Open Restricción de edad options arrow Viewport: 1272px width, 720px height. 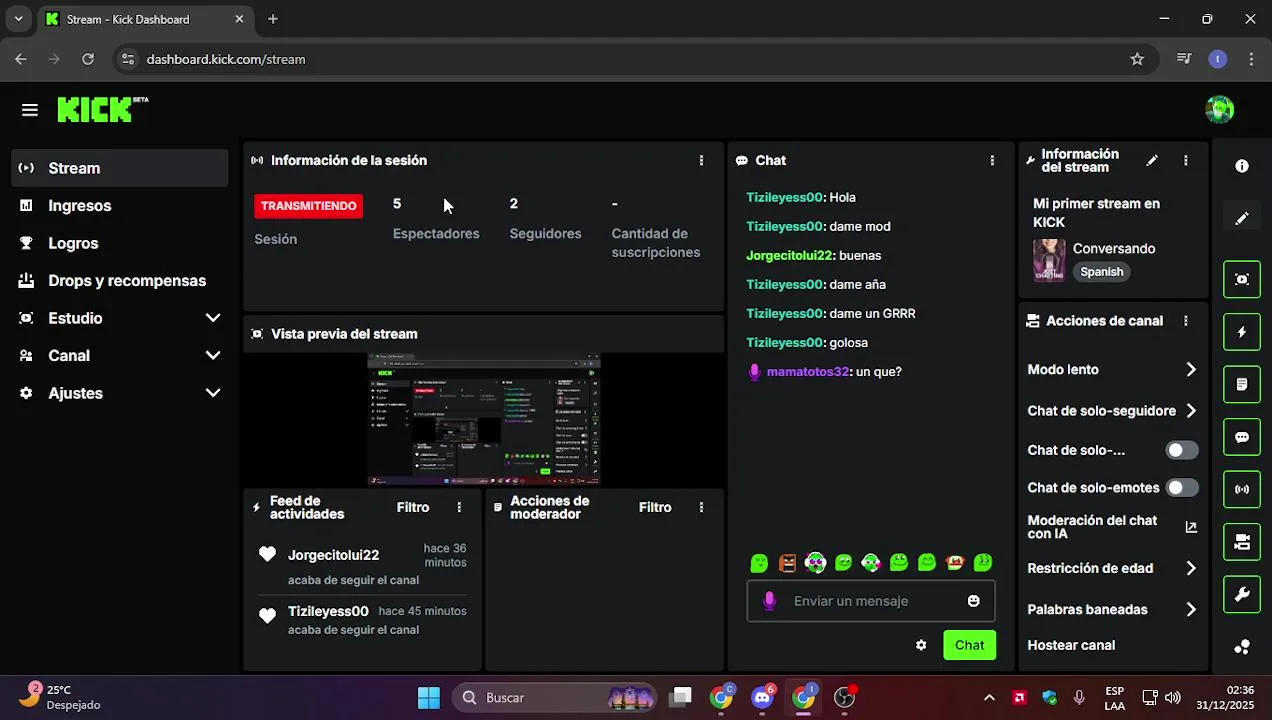[x=1191, y=568]
